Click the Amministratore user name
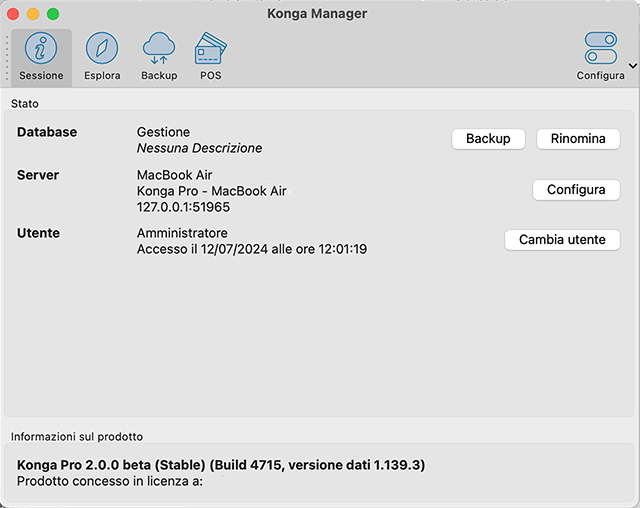The image size is (640, 508). [x=182, y=233]
